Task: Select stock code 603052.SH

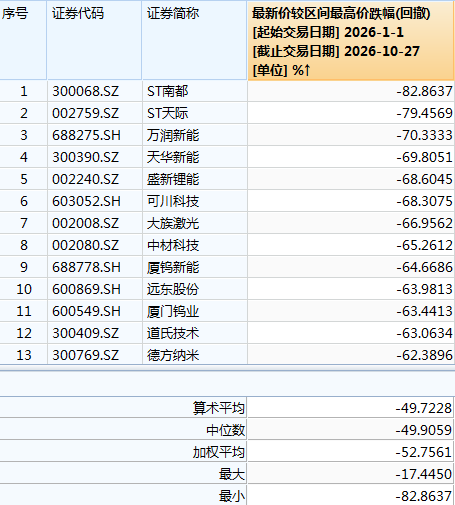Action: pyautogui.click(x=86, y=201)
